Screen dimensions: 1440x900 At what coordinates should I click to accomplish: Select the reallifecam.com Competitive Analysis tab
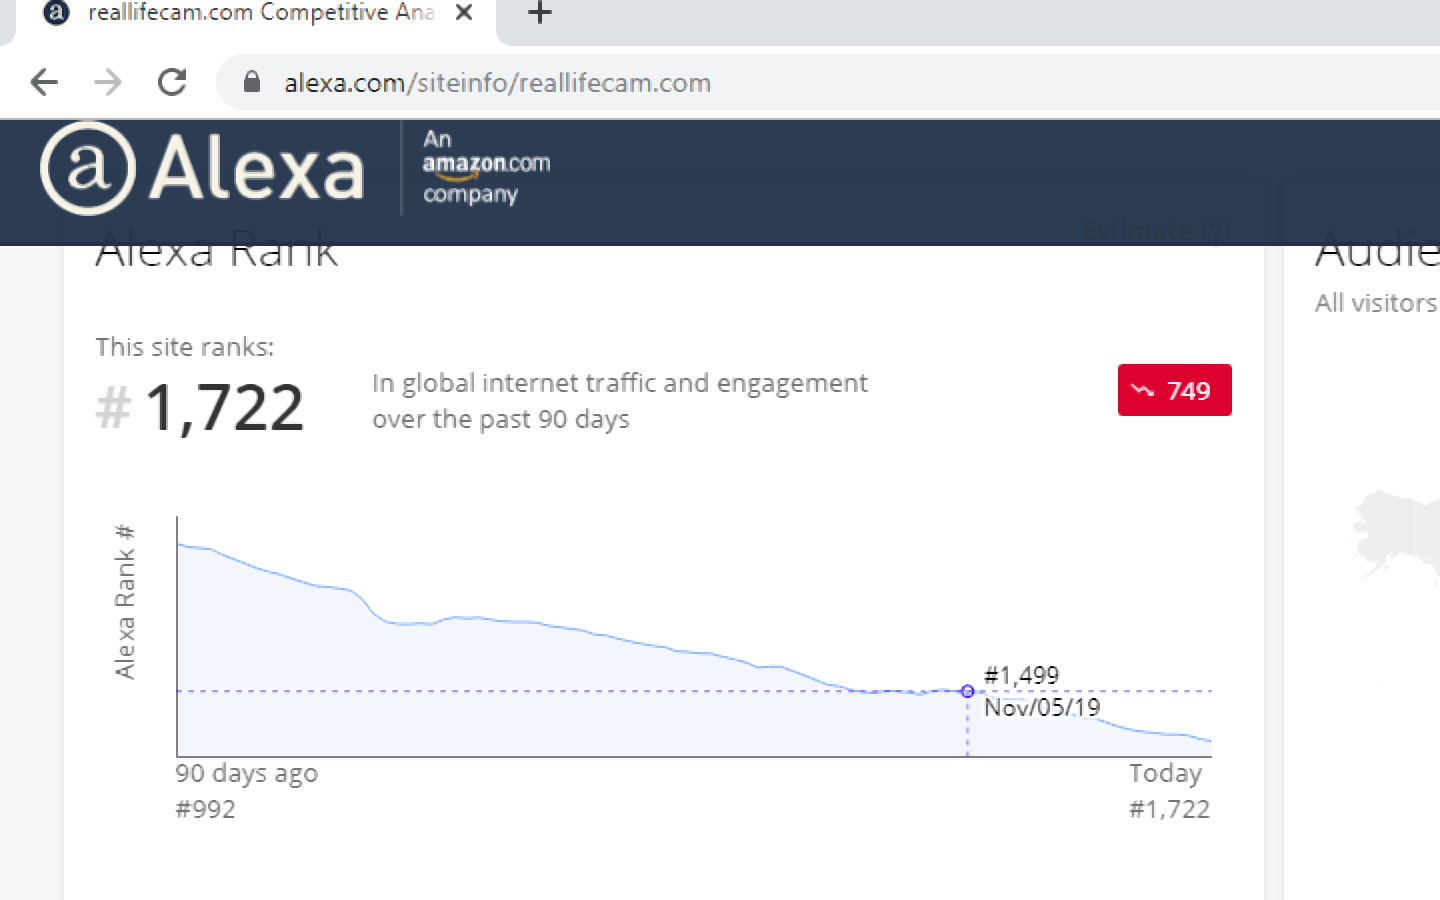pos(260,13)
